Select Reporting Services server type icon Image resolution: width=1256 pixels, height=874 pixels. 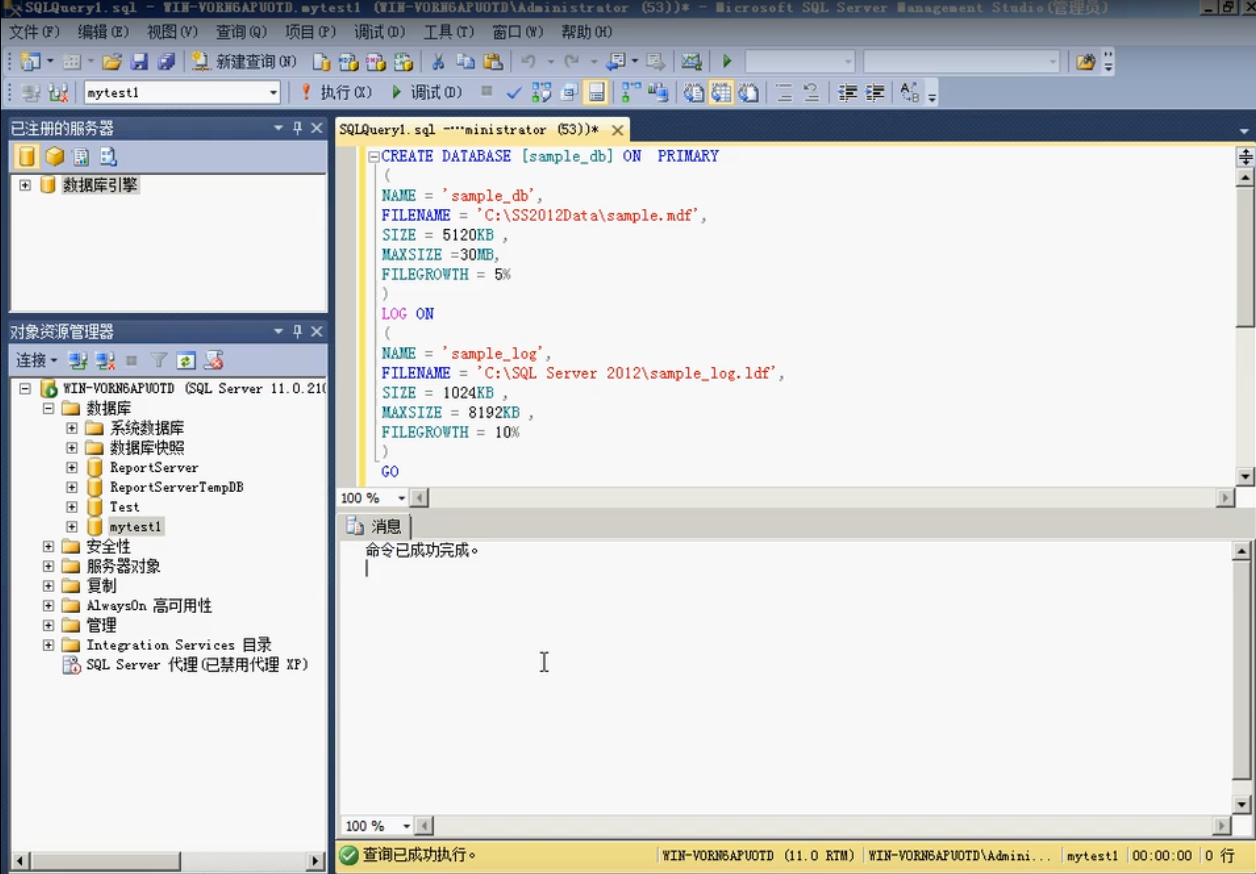[x=81, y=157]
